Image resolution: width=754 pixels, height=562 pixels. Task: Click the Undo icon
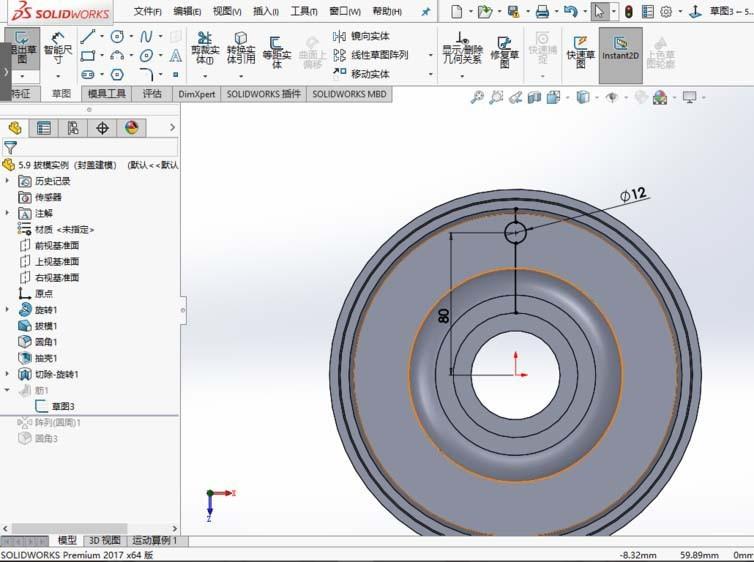[571, 12]
